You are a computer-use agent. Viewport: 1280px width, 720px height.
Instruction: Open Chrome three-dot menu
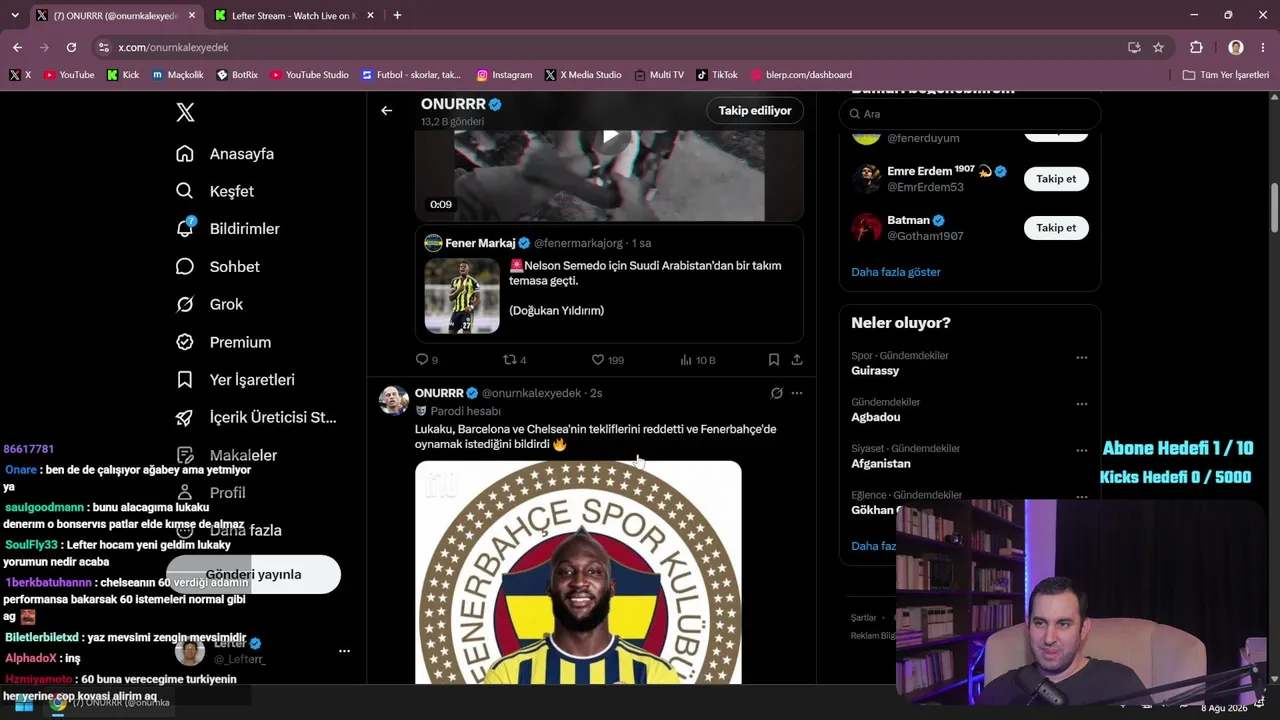(1264, 47)
